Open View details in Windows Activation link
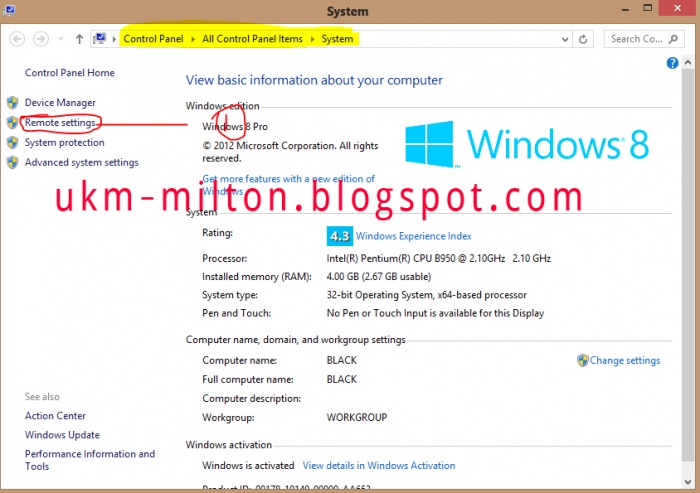The image size is (700, 493). 379,465
